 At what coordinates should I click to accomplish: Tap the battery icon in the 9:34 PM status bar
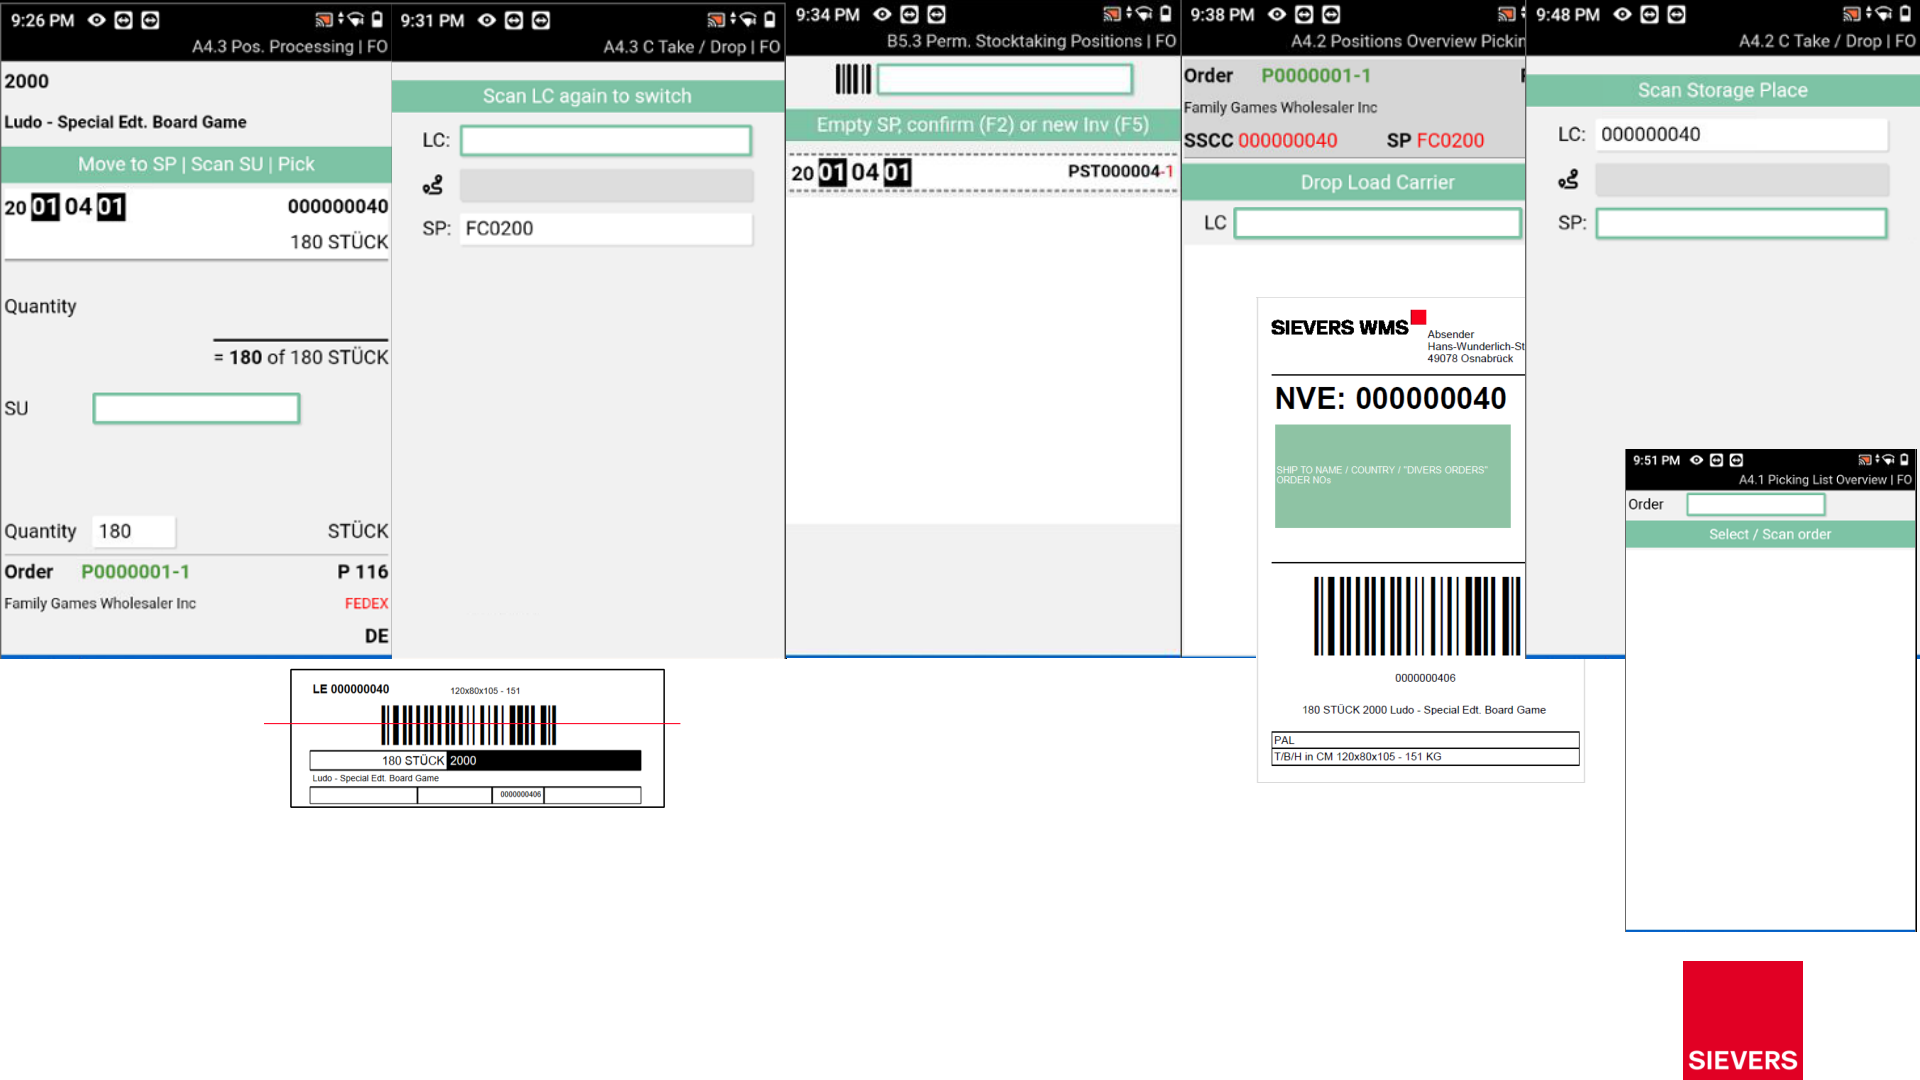point(1165,15)
